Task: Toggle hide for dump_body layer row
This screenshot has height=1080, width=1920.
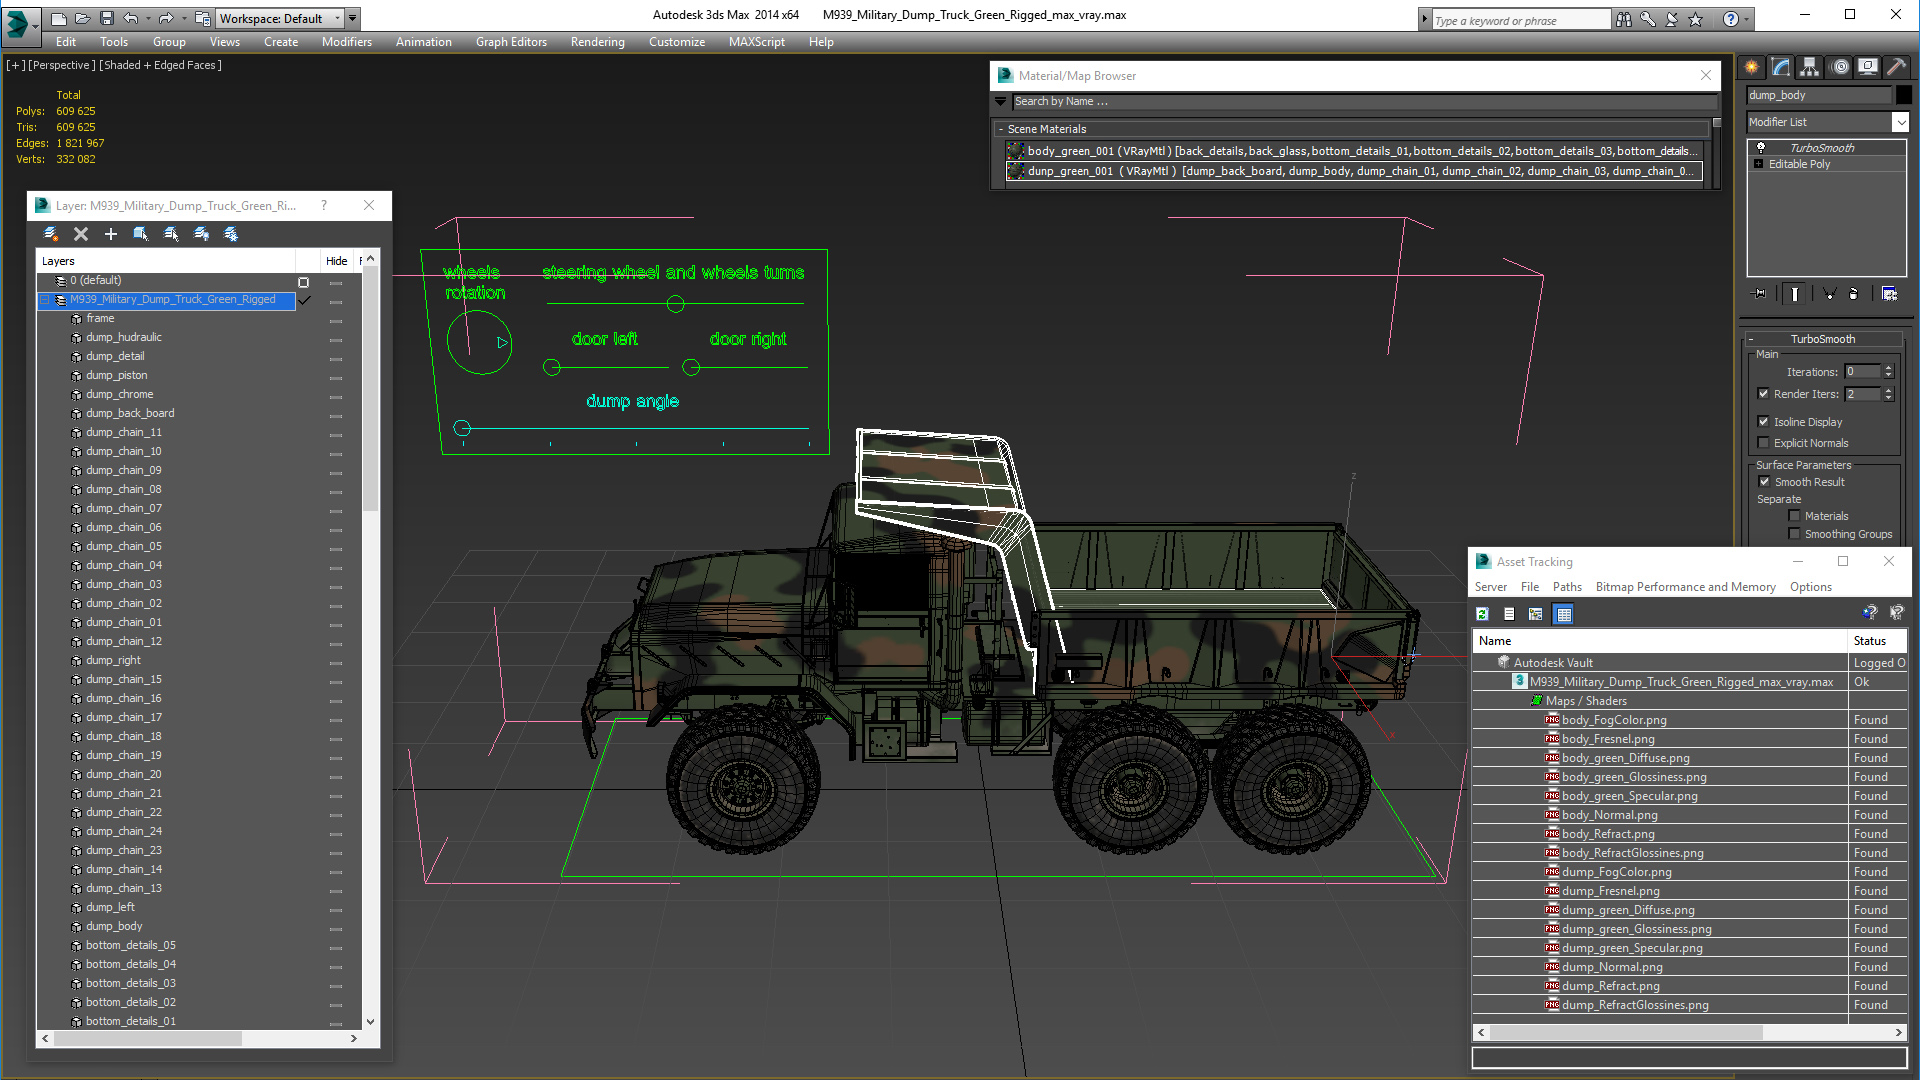Action: [336, 927]
